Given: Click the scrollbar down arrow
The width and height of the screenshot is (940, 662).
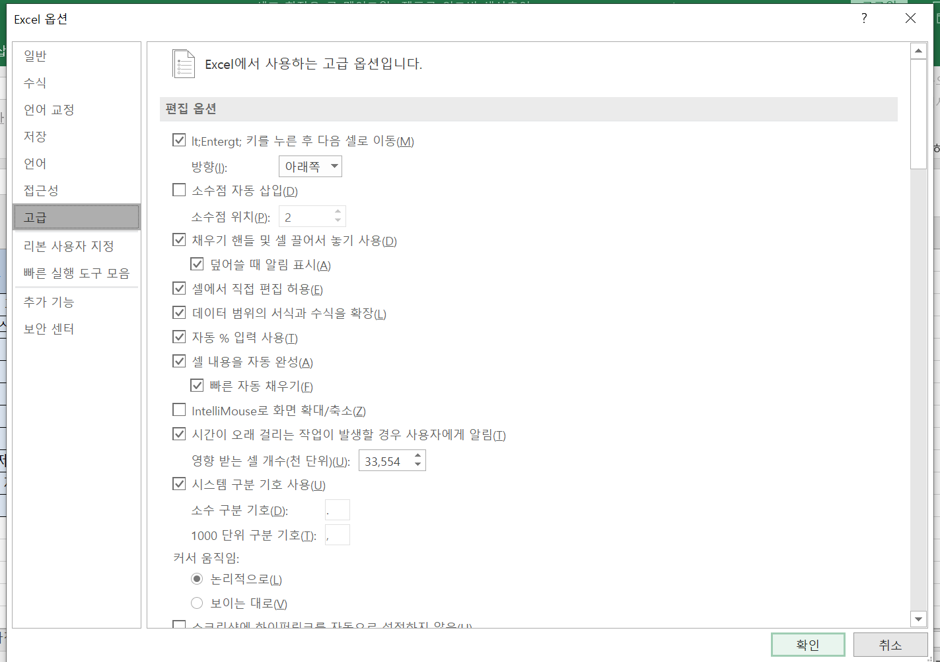Looking at the screenshot, I should click(918, 619).
